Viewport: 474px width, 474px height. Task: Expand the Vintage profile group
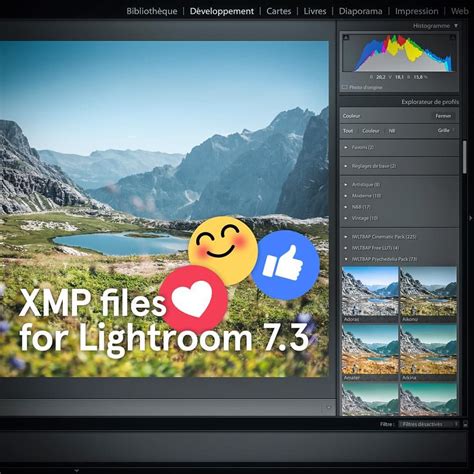tap(346, 218)
